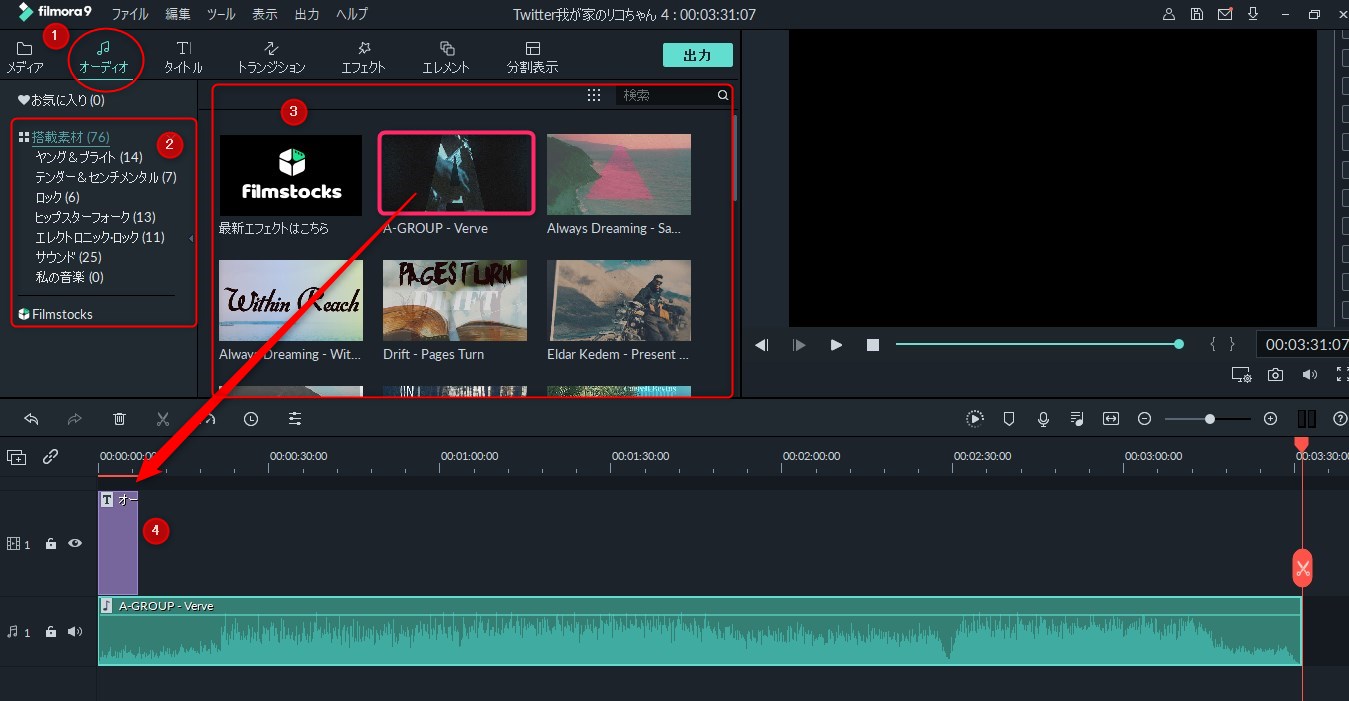Open the Filmstocks 最新エフェクト thumbnail

(291, 175)
